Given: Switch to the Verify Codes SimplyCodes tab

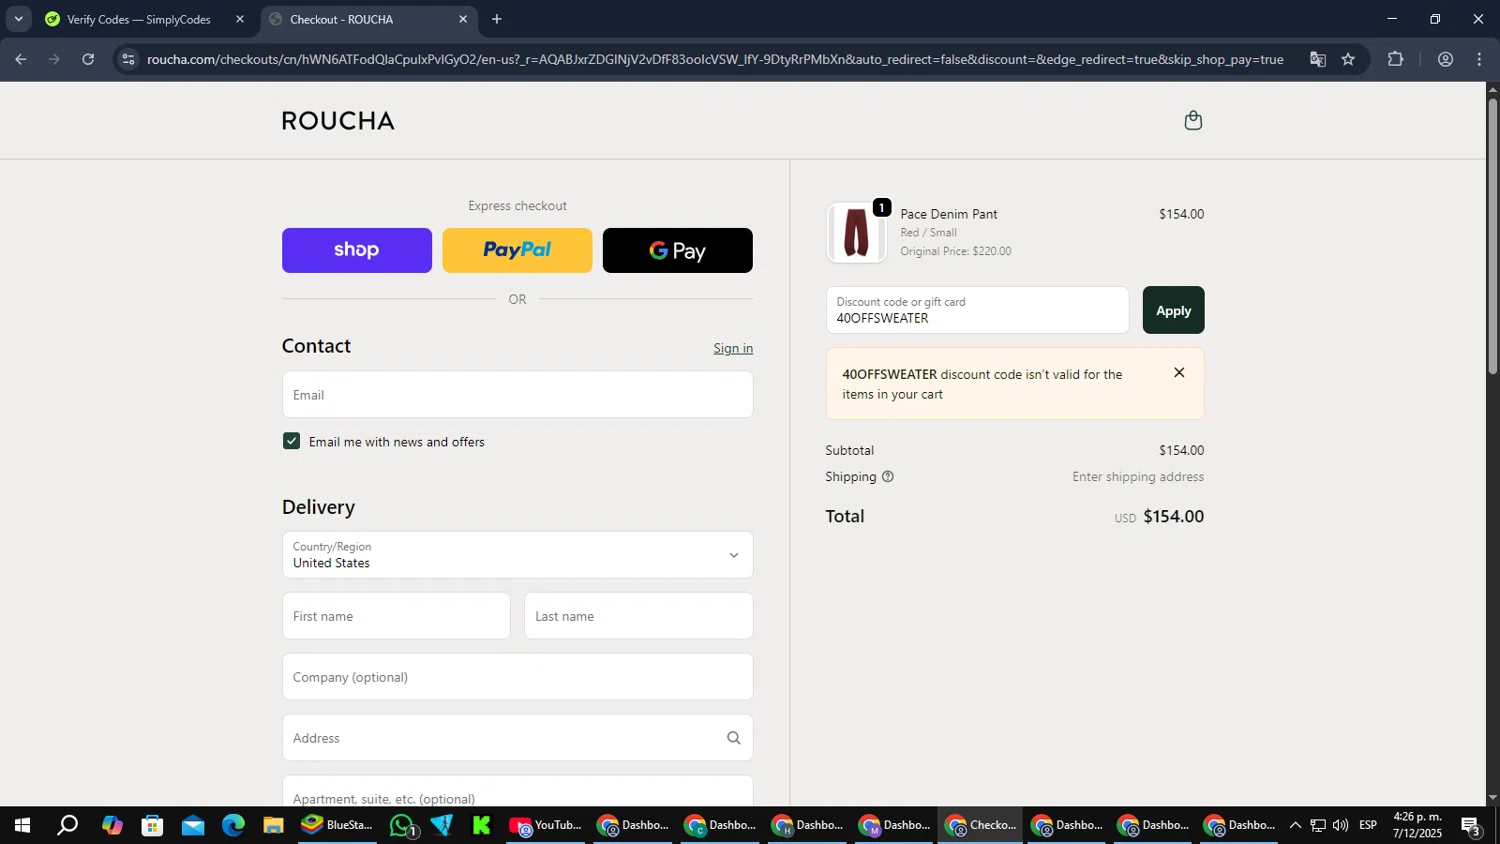Looking at the screenshot, I should pos(138,19).
